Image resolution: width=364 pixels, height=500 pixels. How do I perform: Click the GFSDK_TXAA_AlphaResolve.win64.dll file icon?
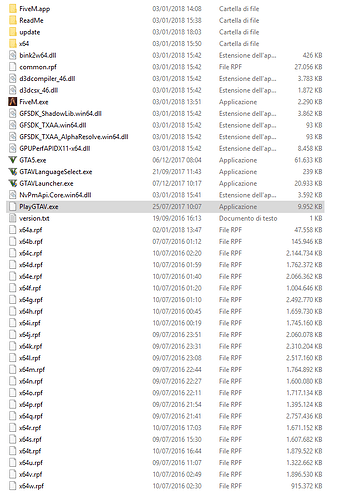tap(12, 137)
